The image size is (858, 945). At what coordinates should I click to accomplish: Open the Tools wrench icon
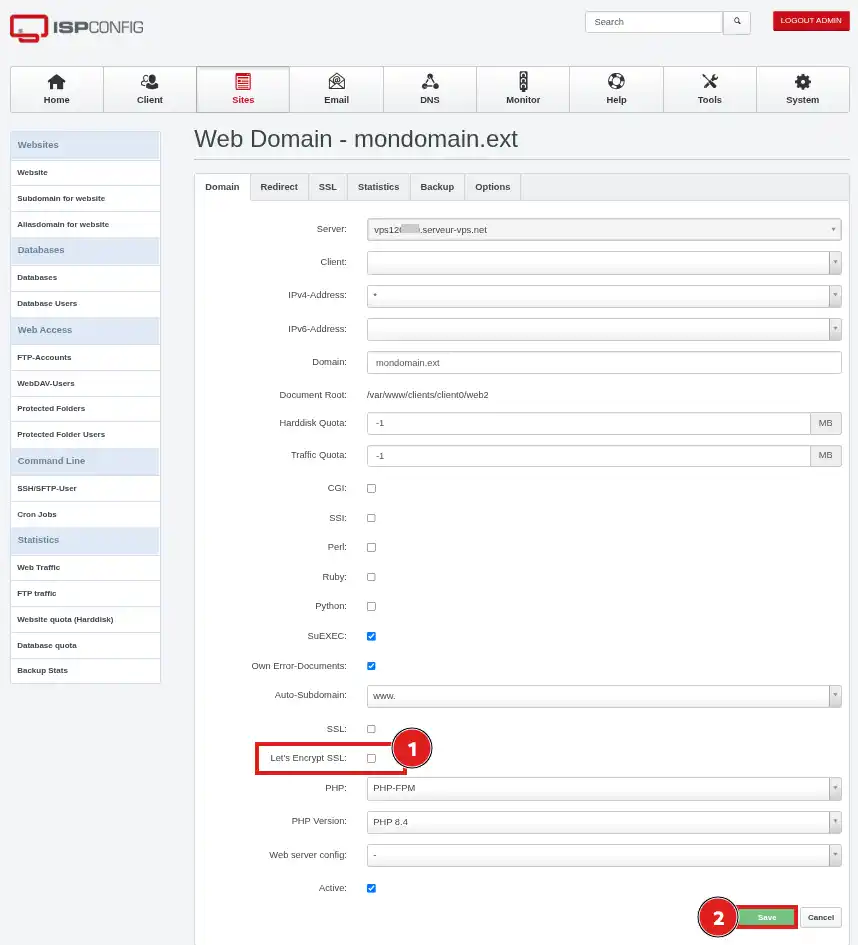pyautogui.click(x=710, y=81)
